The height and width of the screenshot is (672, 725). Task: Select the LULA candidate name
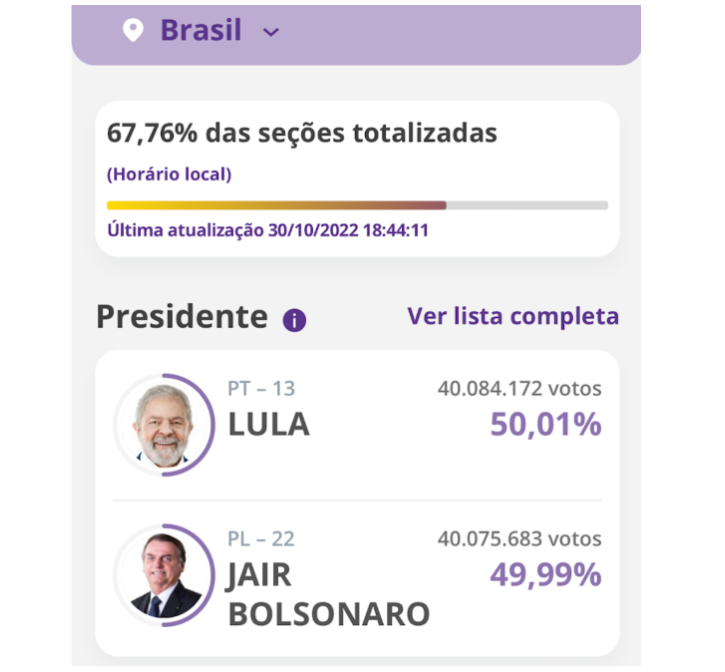pyautogui.click(x=269, y=425)
